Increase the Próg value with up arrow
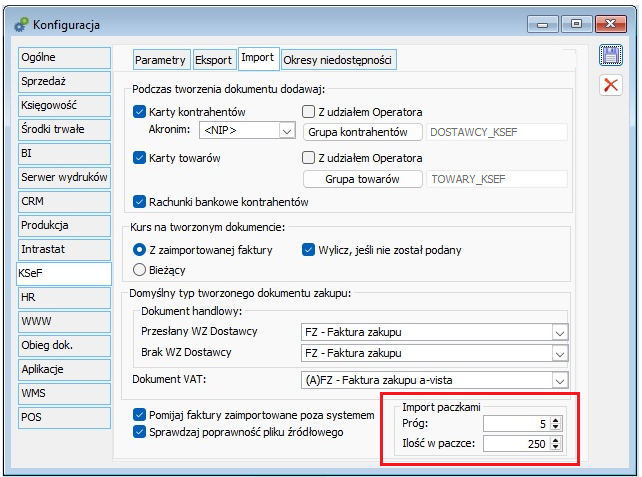 click(557, 419)
